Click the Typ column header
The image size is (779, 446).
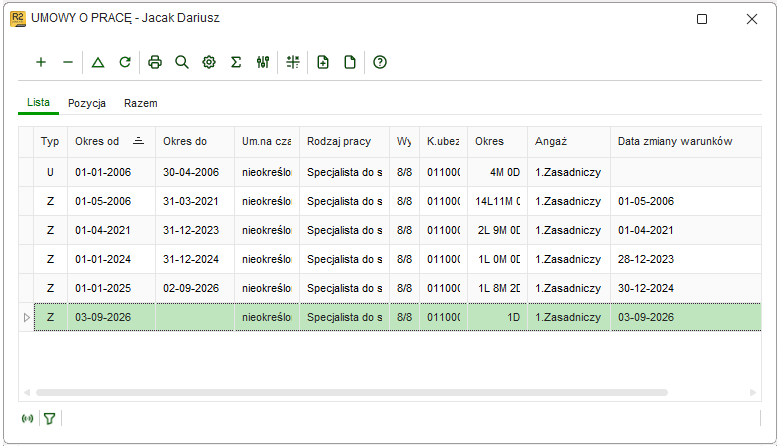50,142
